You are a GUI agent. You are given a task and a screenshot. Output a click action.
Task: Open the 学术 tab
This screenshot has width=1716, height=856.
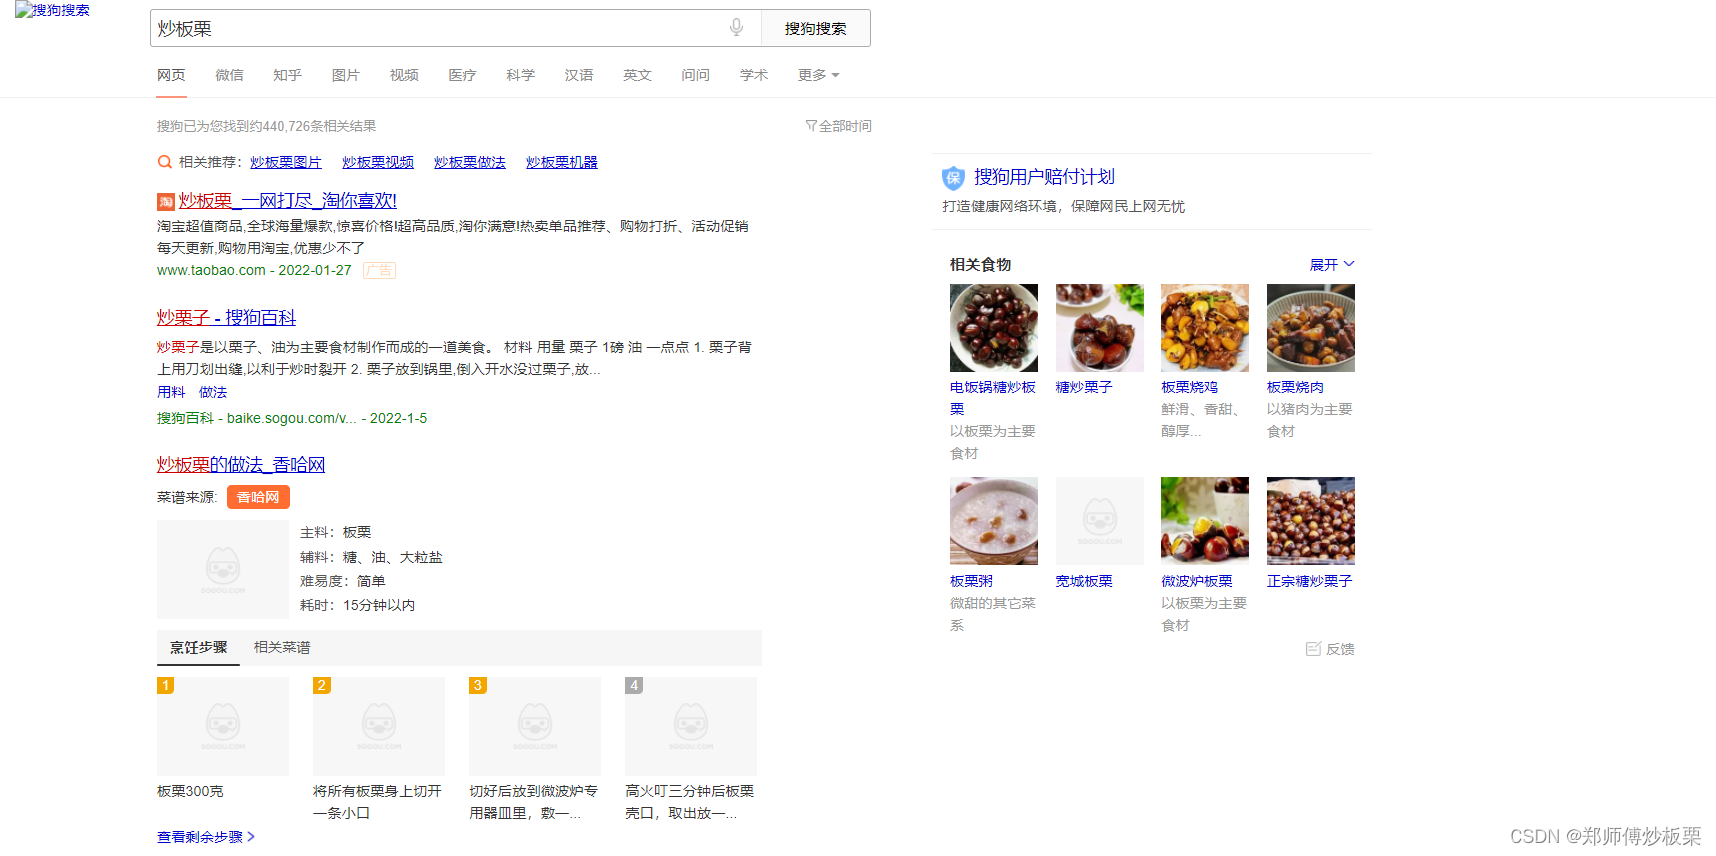point(753,75)
